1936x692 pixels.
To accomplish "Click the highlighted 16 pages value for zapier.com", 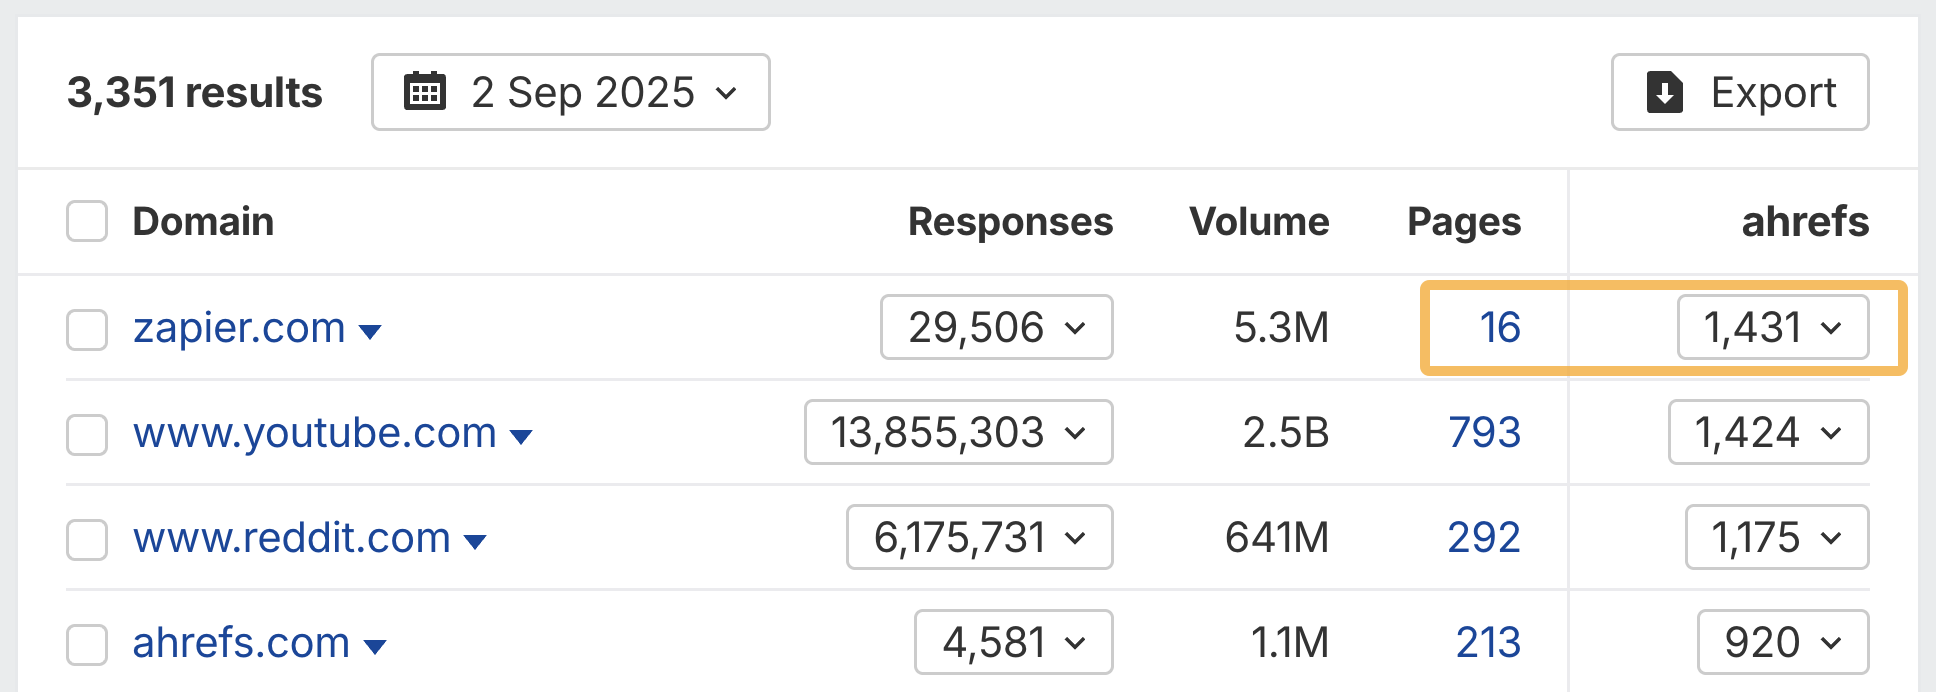I will tap(1499, 327).
